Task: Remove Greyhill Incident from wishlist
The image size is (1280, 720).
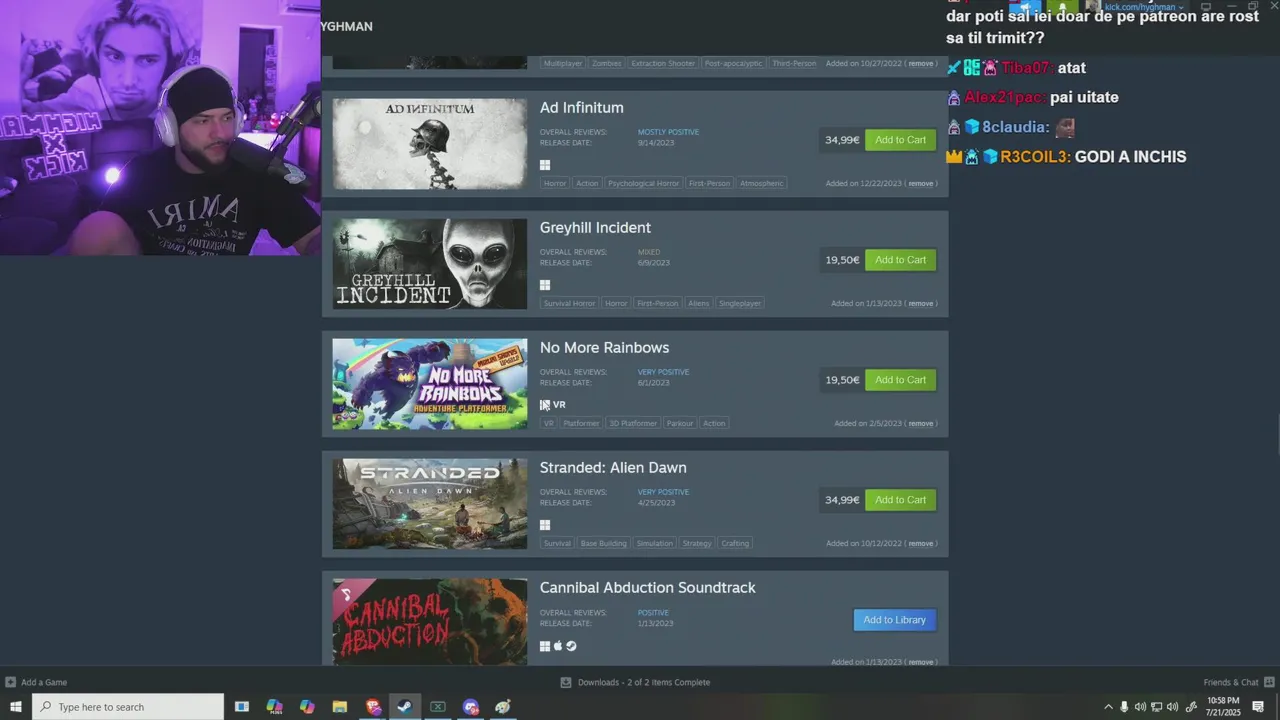Action: (920, 303)
